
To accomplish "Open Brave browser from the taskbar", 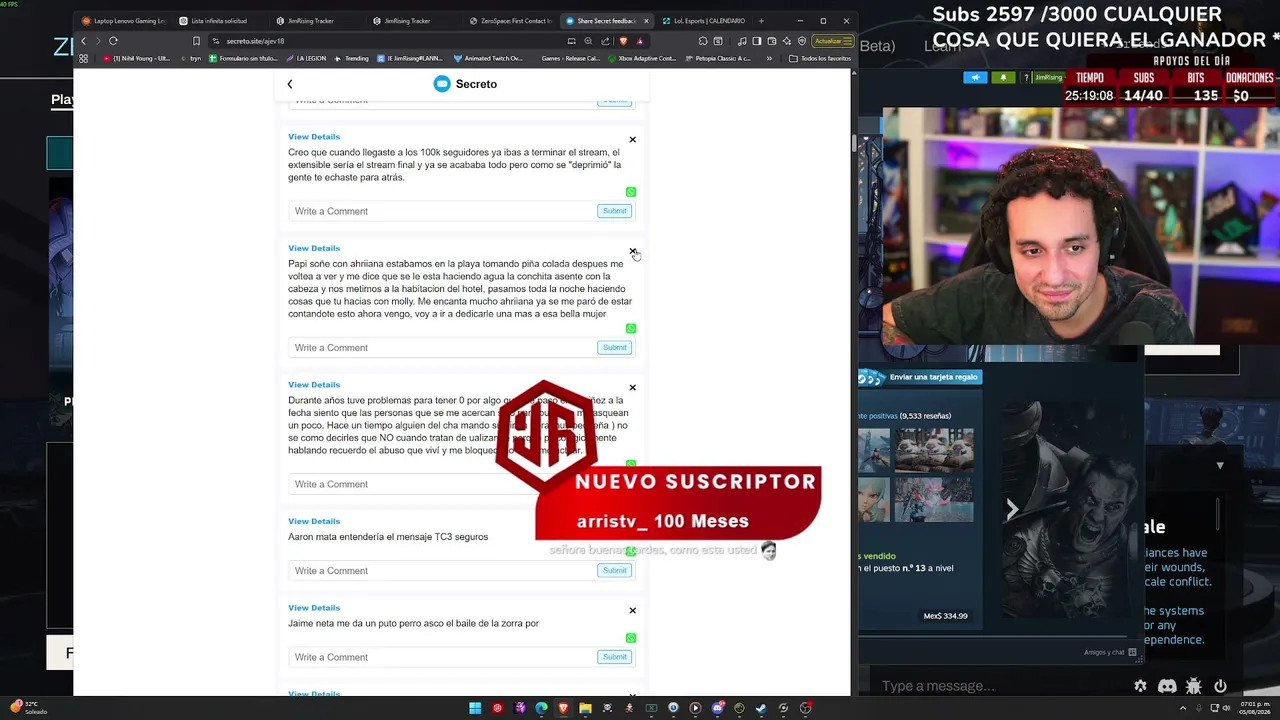I will click(563, 708).
